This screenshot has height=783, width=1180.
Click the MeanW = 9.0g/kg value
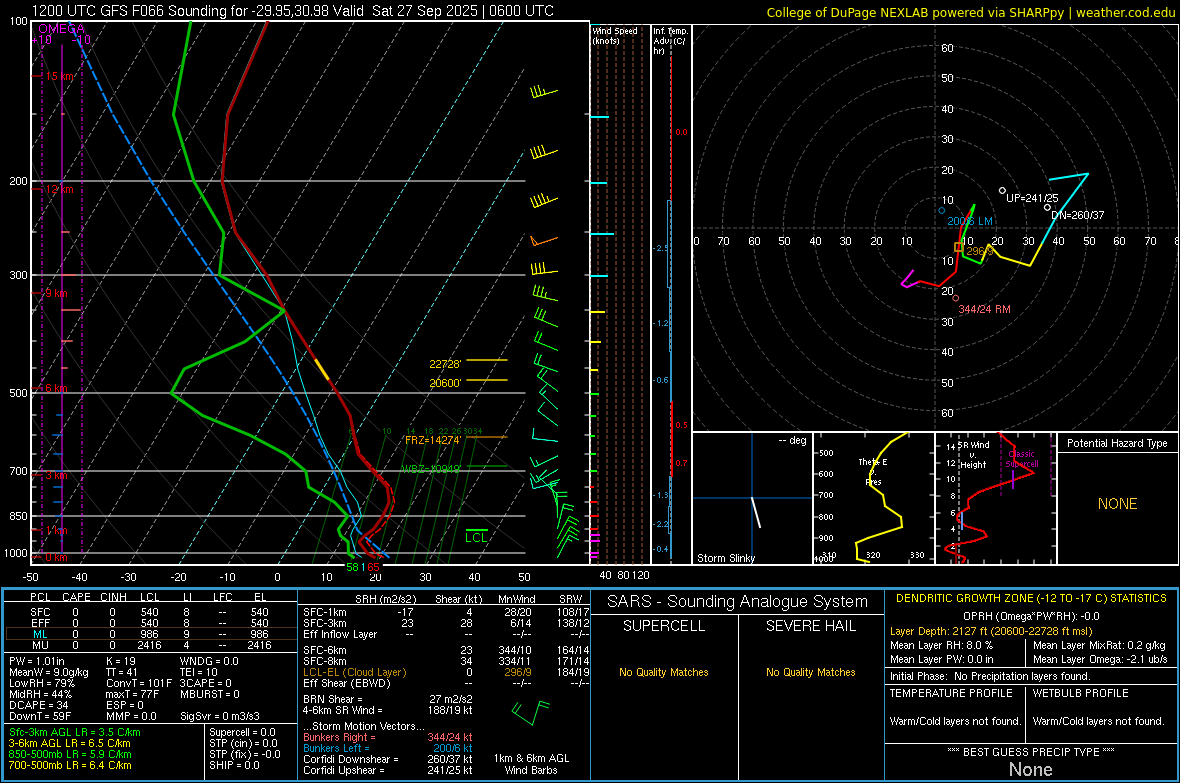click(49, 672)
